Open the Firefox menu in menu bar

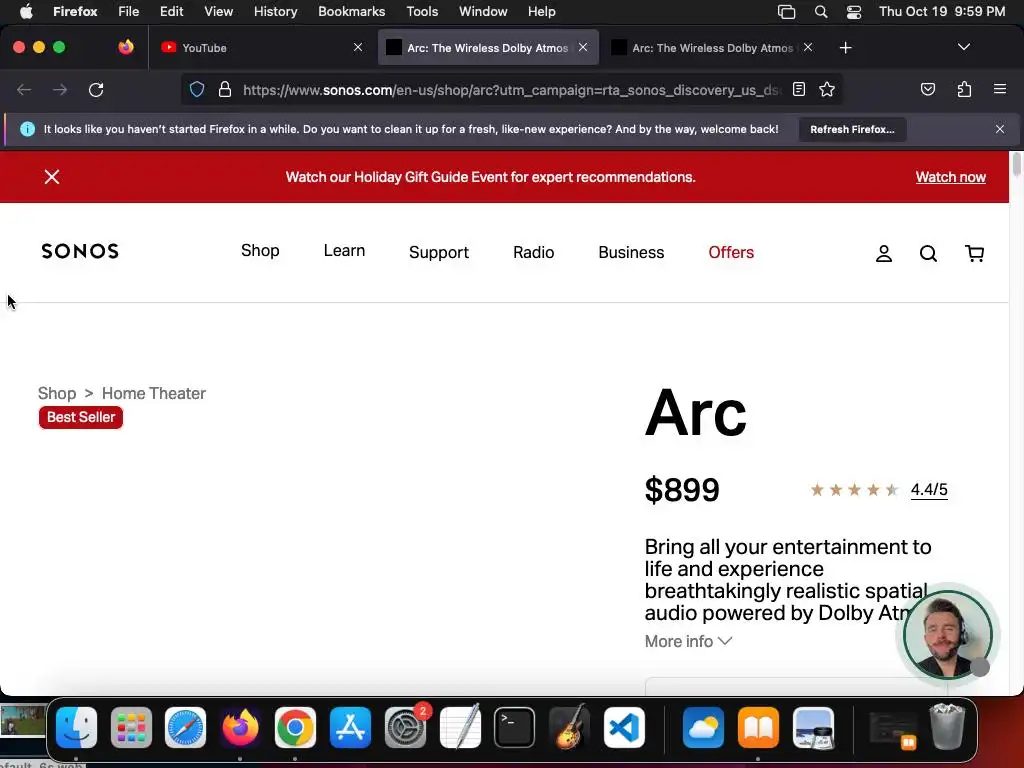point(75,11)
